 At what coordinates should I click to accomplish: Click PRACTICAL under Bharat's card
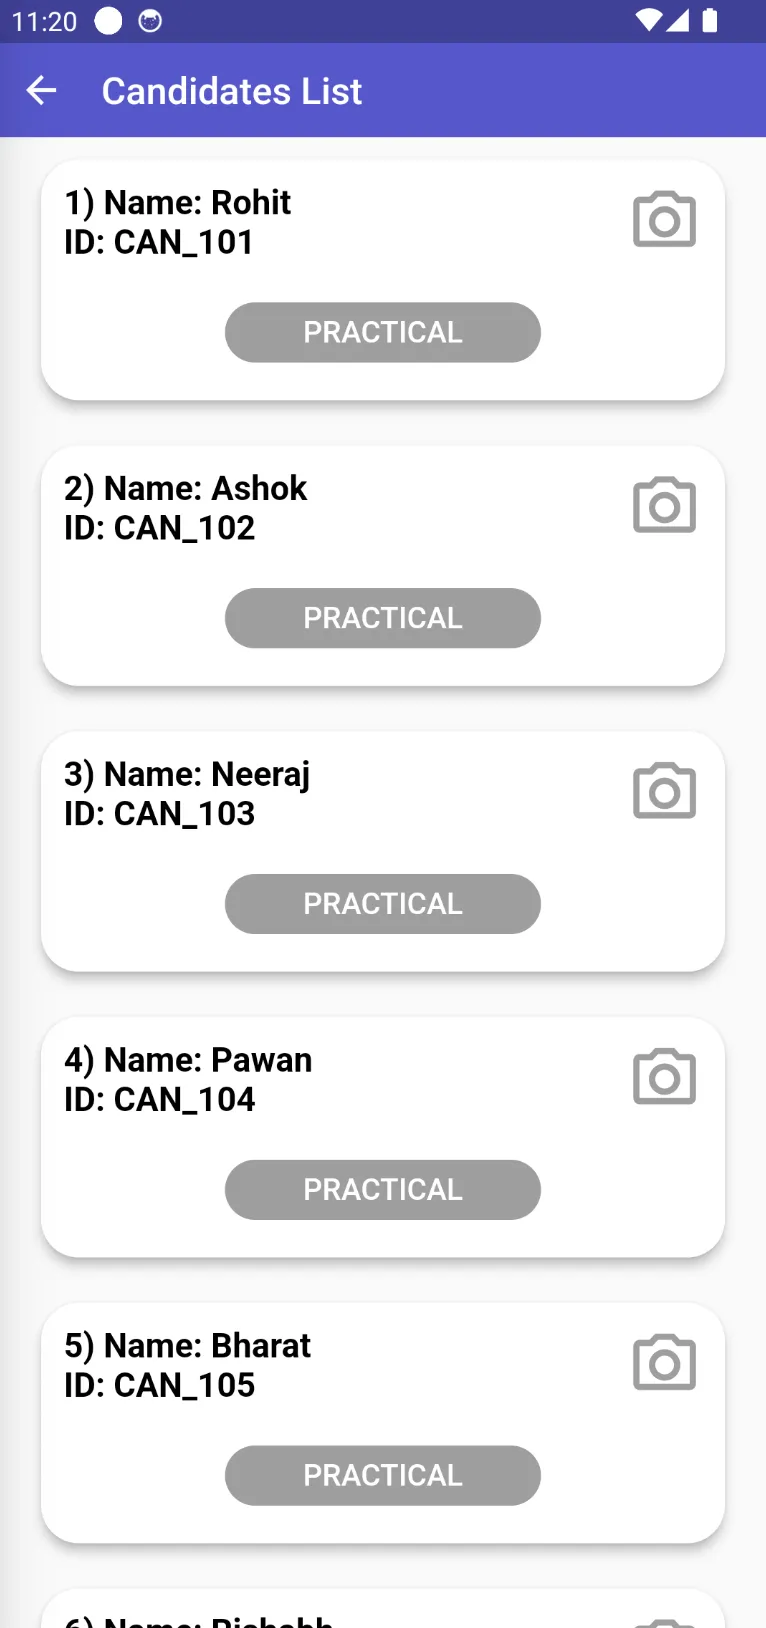[383, 1475]
